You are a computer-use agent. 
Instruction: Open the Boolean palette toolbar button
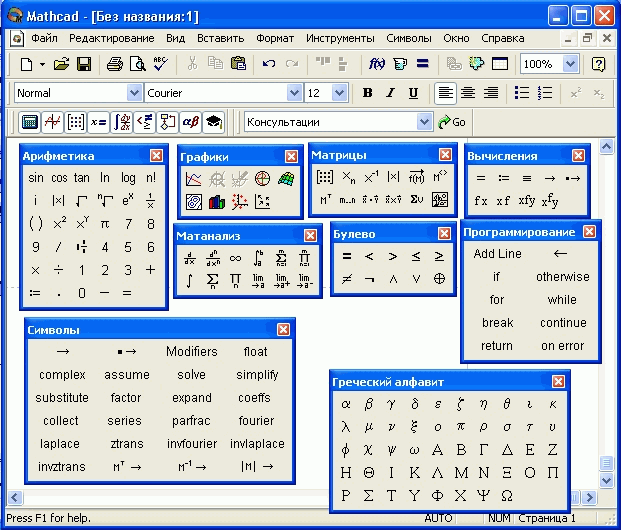tap(145, 122)
